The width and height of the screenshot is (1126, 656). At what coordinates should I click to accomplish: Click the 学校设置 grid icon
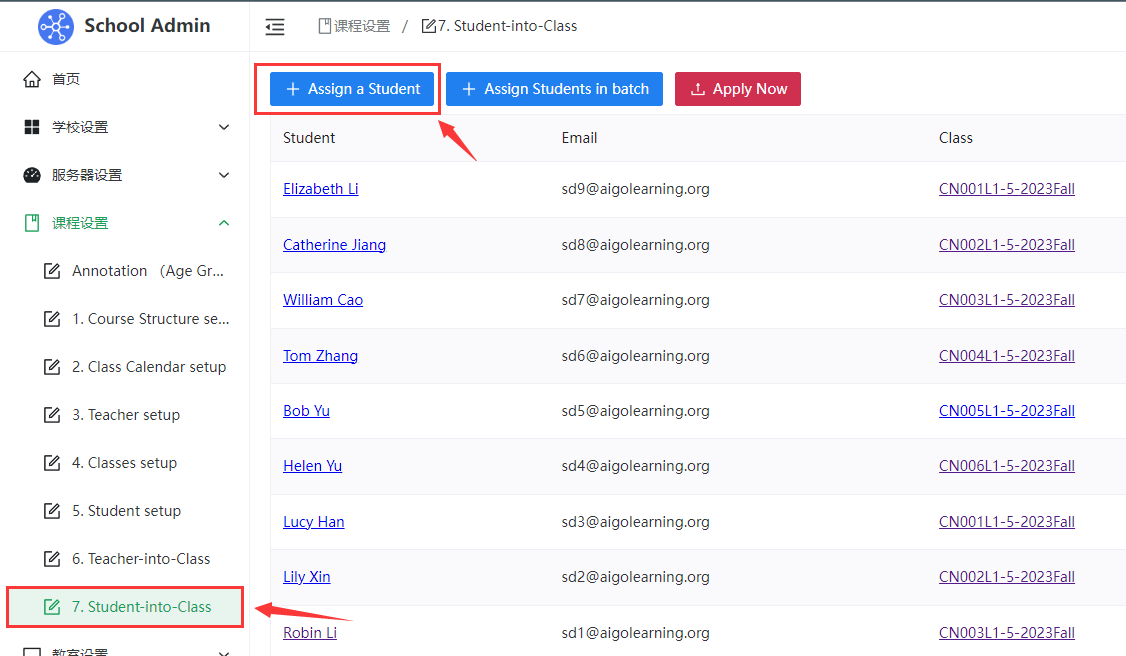[32, 127]
